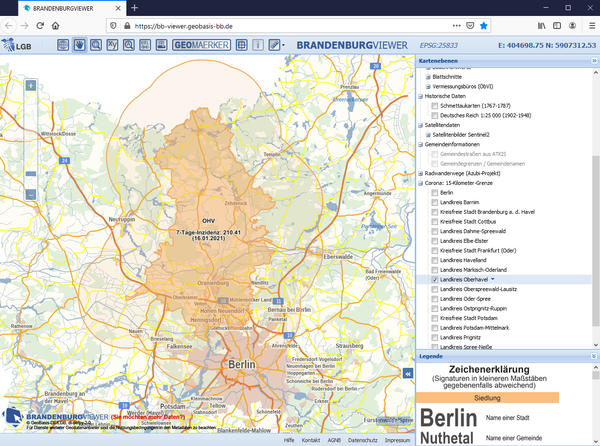Open the browser library icon
Screen dimensions: 600x446
pos(541,26)
